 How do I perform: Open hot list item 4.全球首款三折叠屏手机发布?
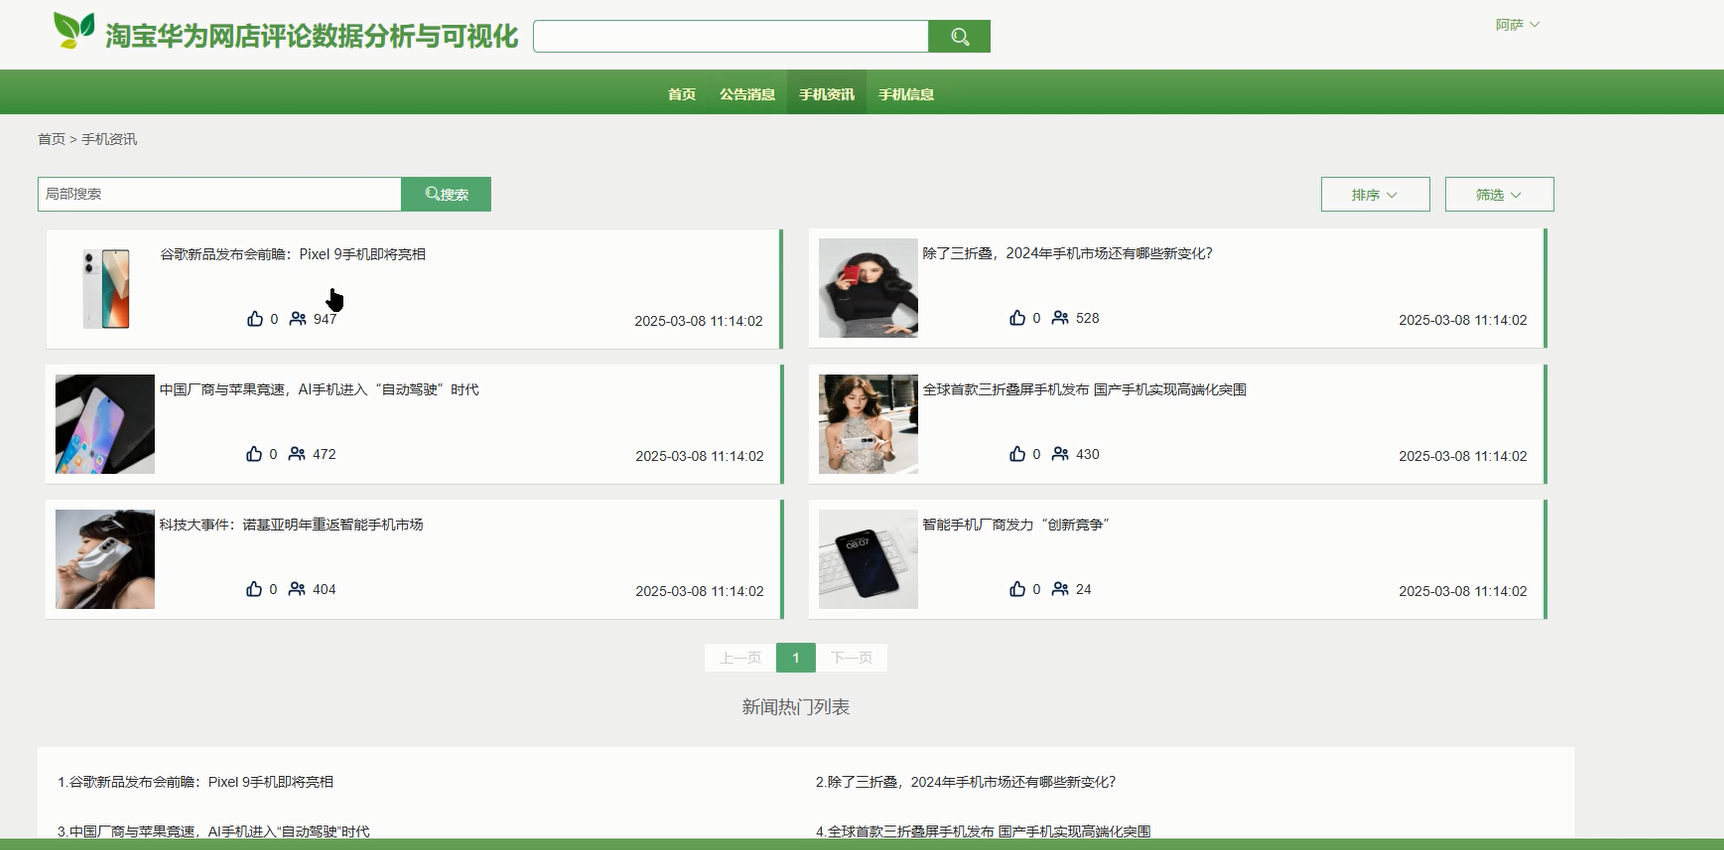pyautogui.click(x=983, y=831)
